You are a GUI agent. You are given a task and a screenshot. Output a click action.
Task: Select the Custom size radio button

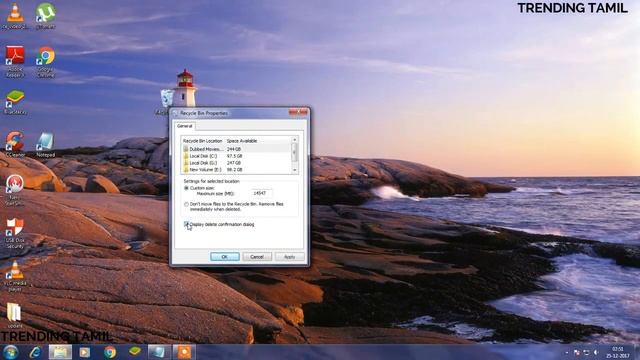[186, 188]
